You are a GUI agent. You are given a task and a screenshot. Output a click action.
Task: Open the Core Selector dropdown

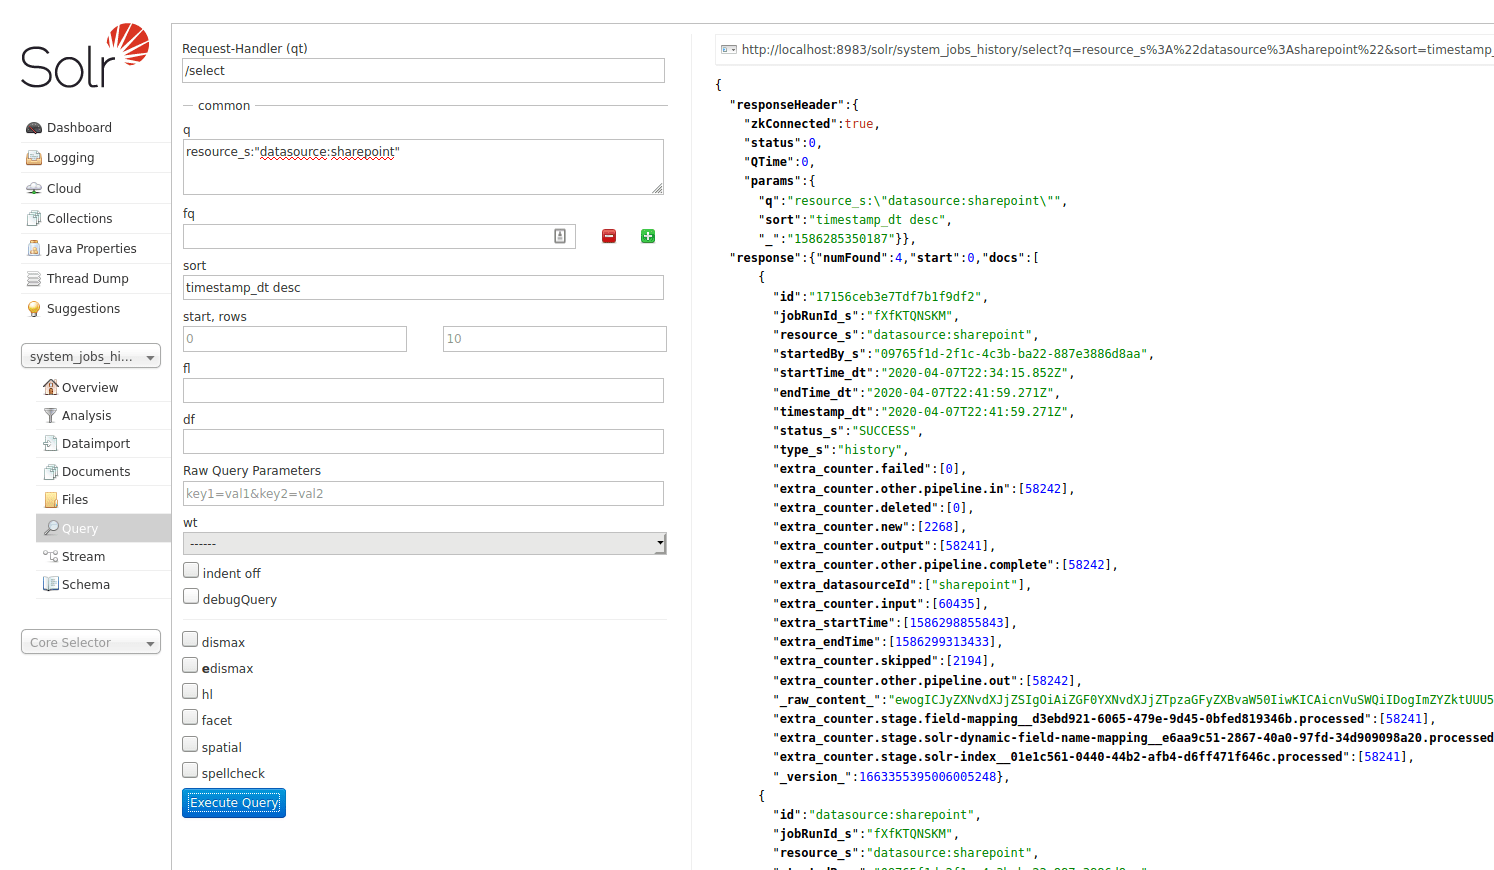(90, 642)
